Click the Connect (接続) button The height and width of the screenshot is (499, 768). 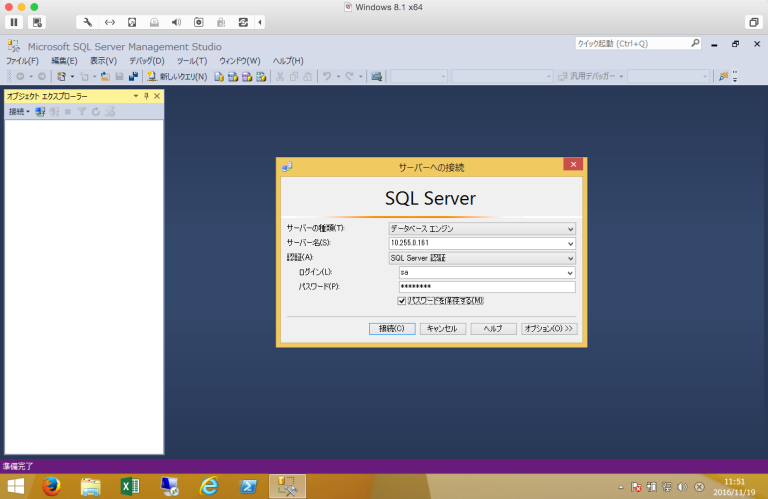[392, 329]
